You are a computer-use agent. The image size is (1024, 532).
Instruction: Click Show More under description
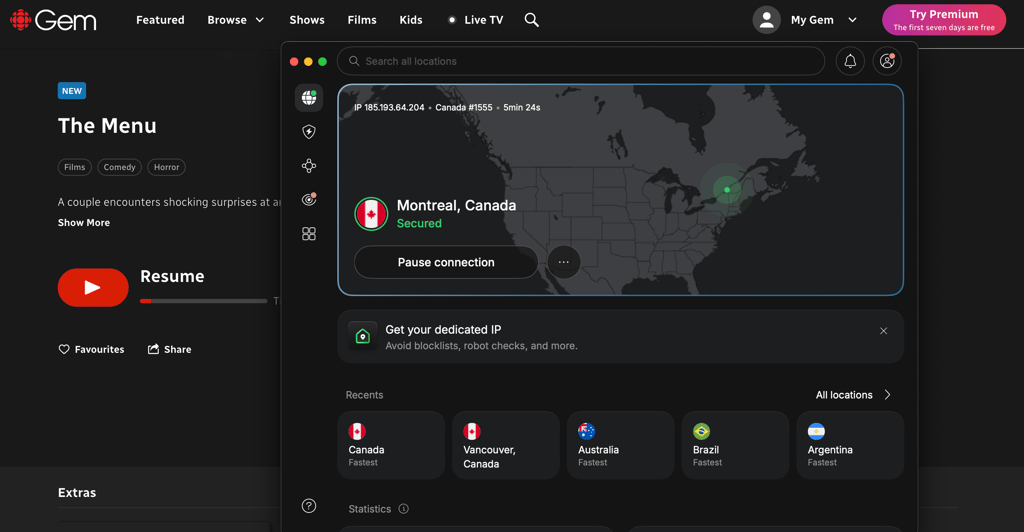coord(84,223)
